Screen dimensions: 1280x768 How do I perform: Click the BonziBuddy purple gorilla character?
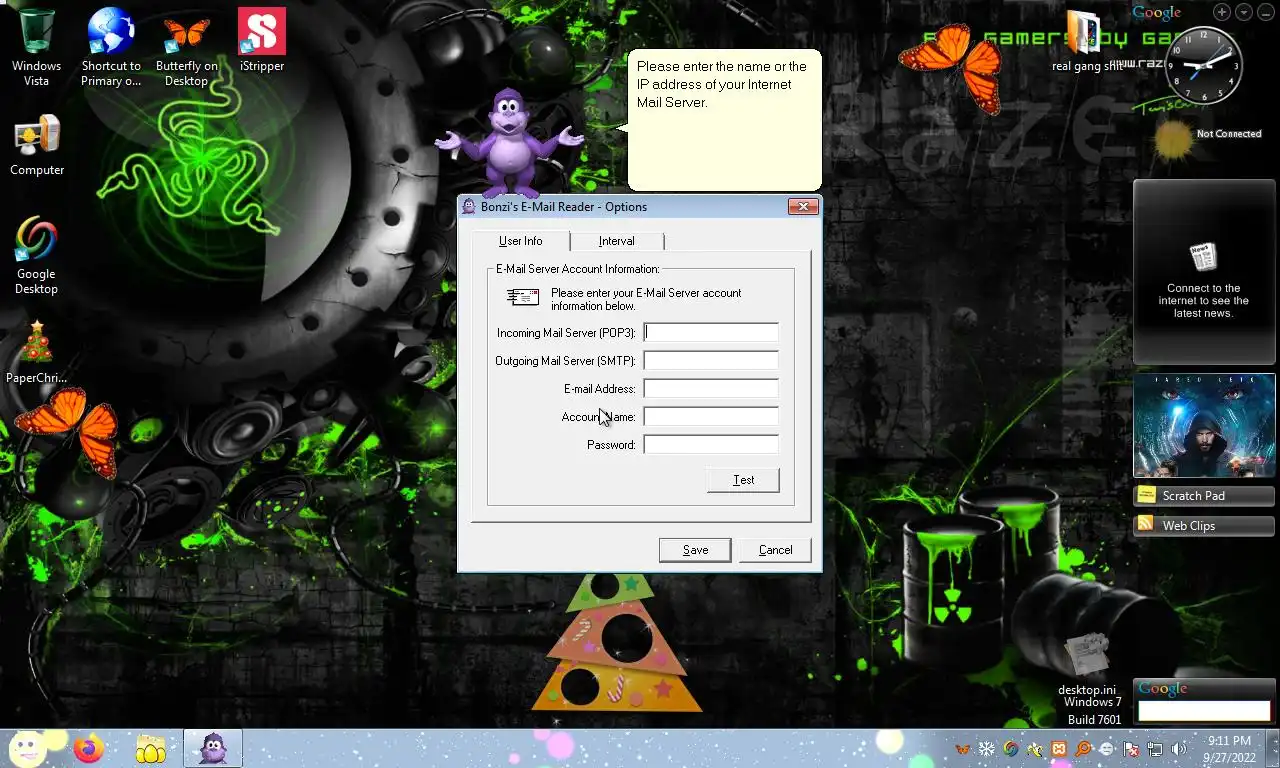[x=510, y=142]
